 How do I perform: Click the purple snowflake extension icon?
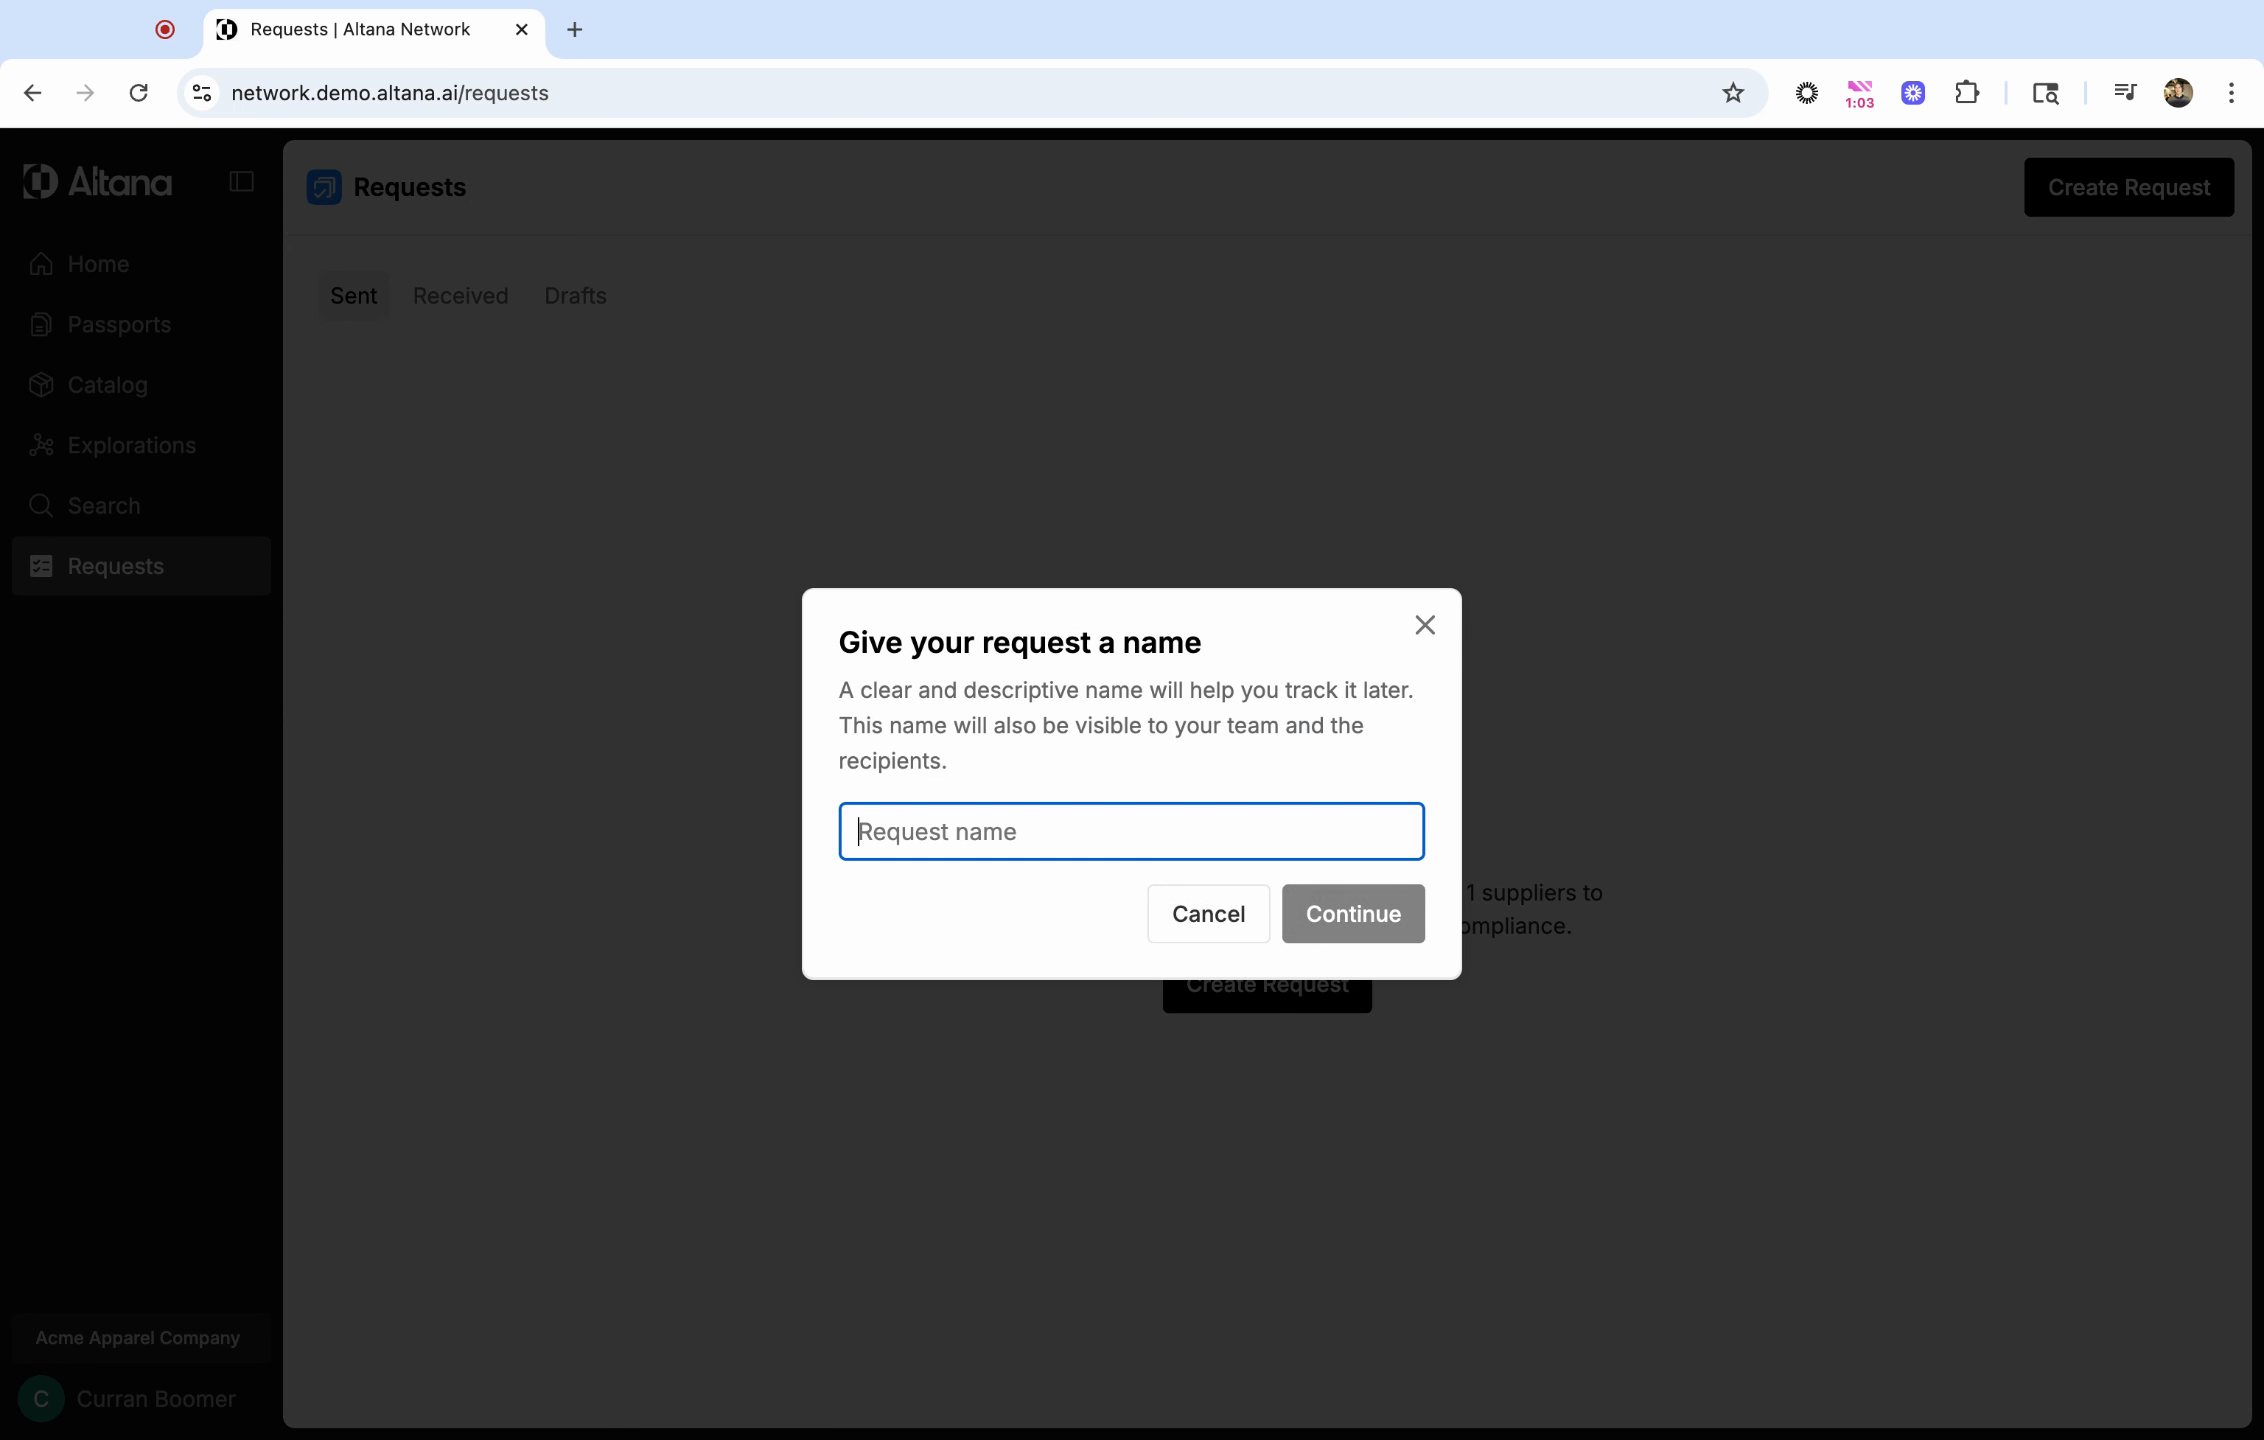click(x=1912, y=93)
